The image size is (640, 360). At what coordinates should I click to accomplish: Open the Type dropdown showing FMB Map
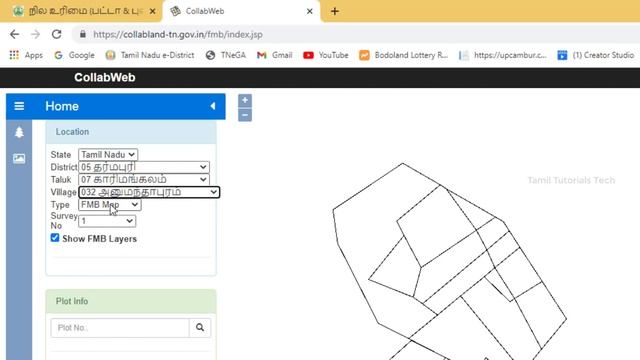[x=110, y=205]
